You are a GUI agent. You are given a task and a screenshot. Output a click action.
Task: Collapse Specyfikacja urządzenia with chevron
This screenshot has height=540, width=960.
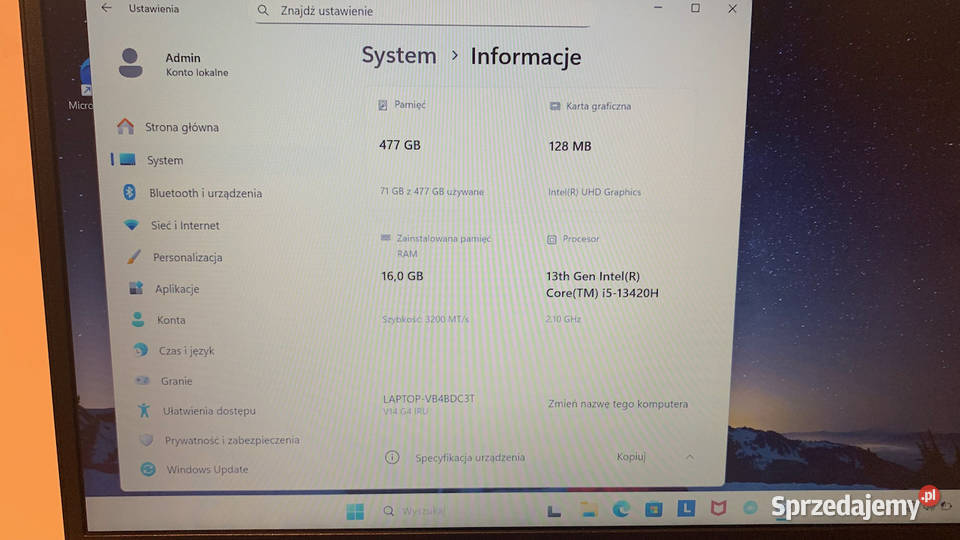pyautogui.click(x=690, y=457)
